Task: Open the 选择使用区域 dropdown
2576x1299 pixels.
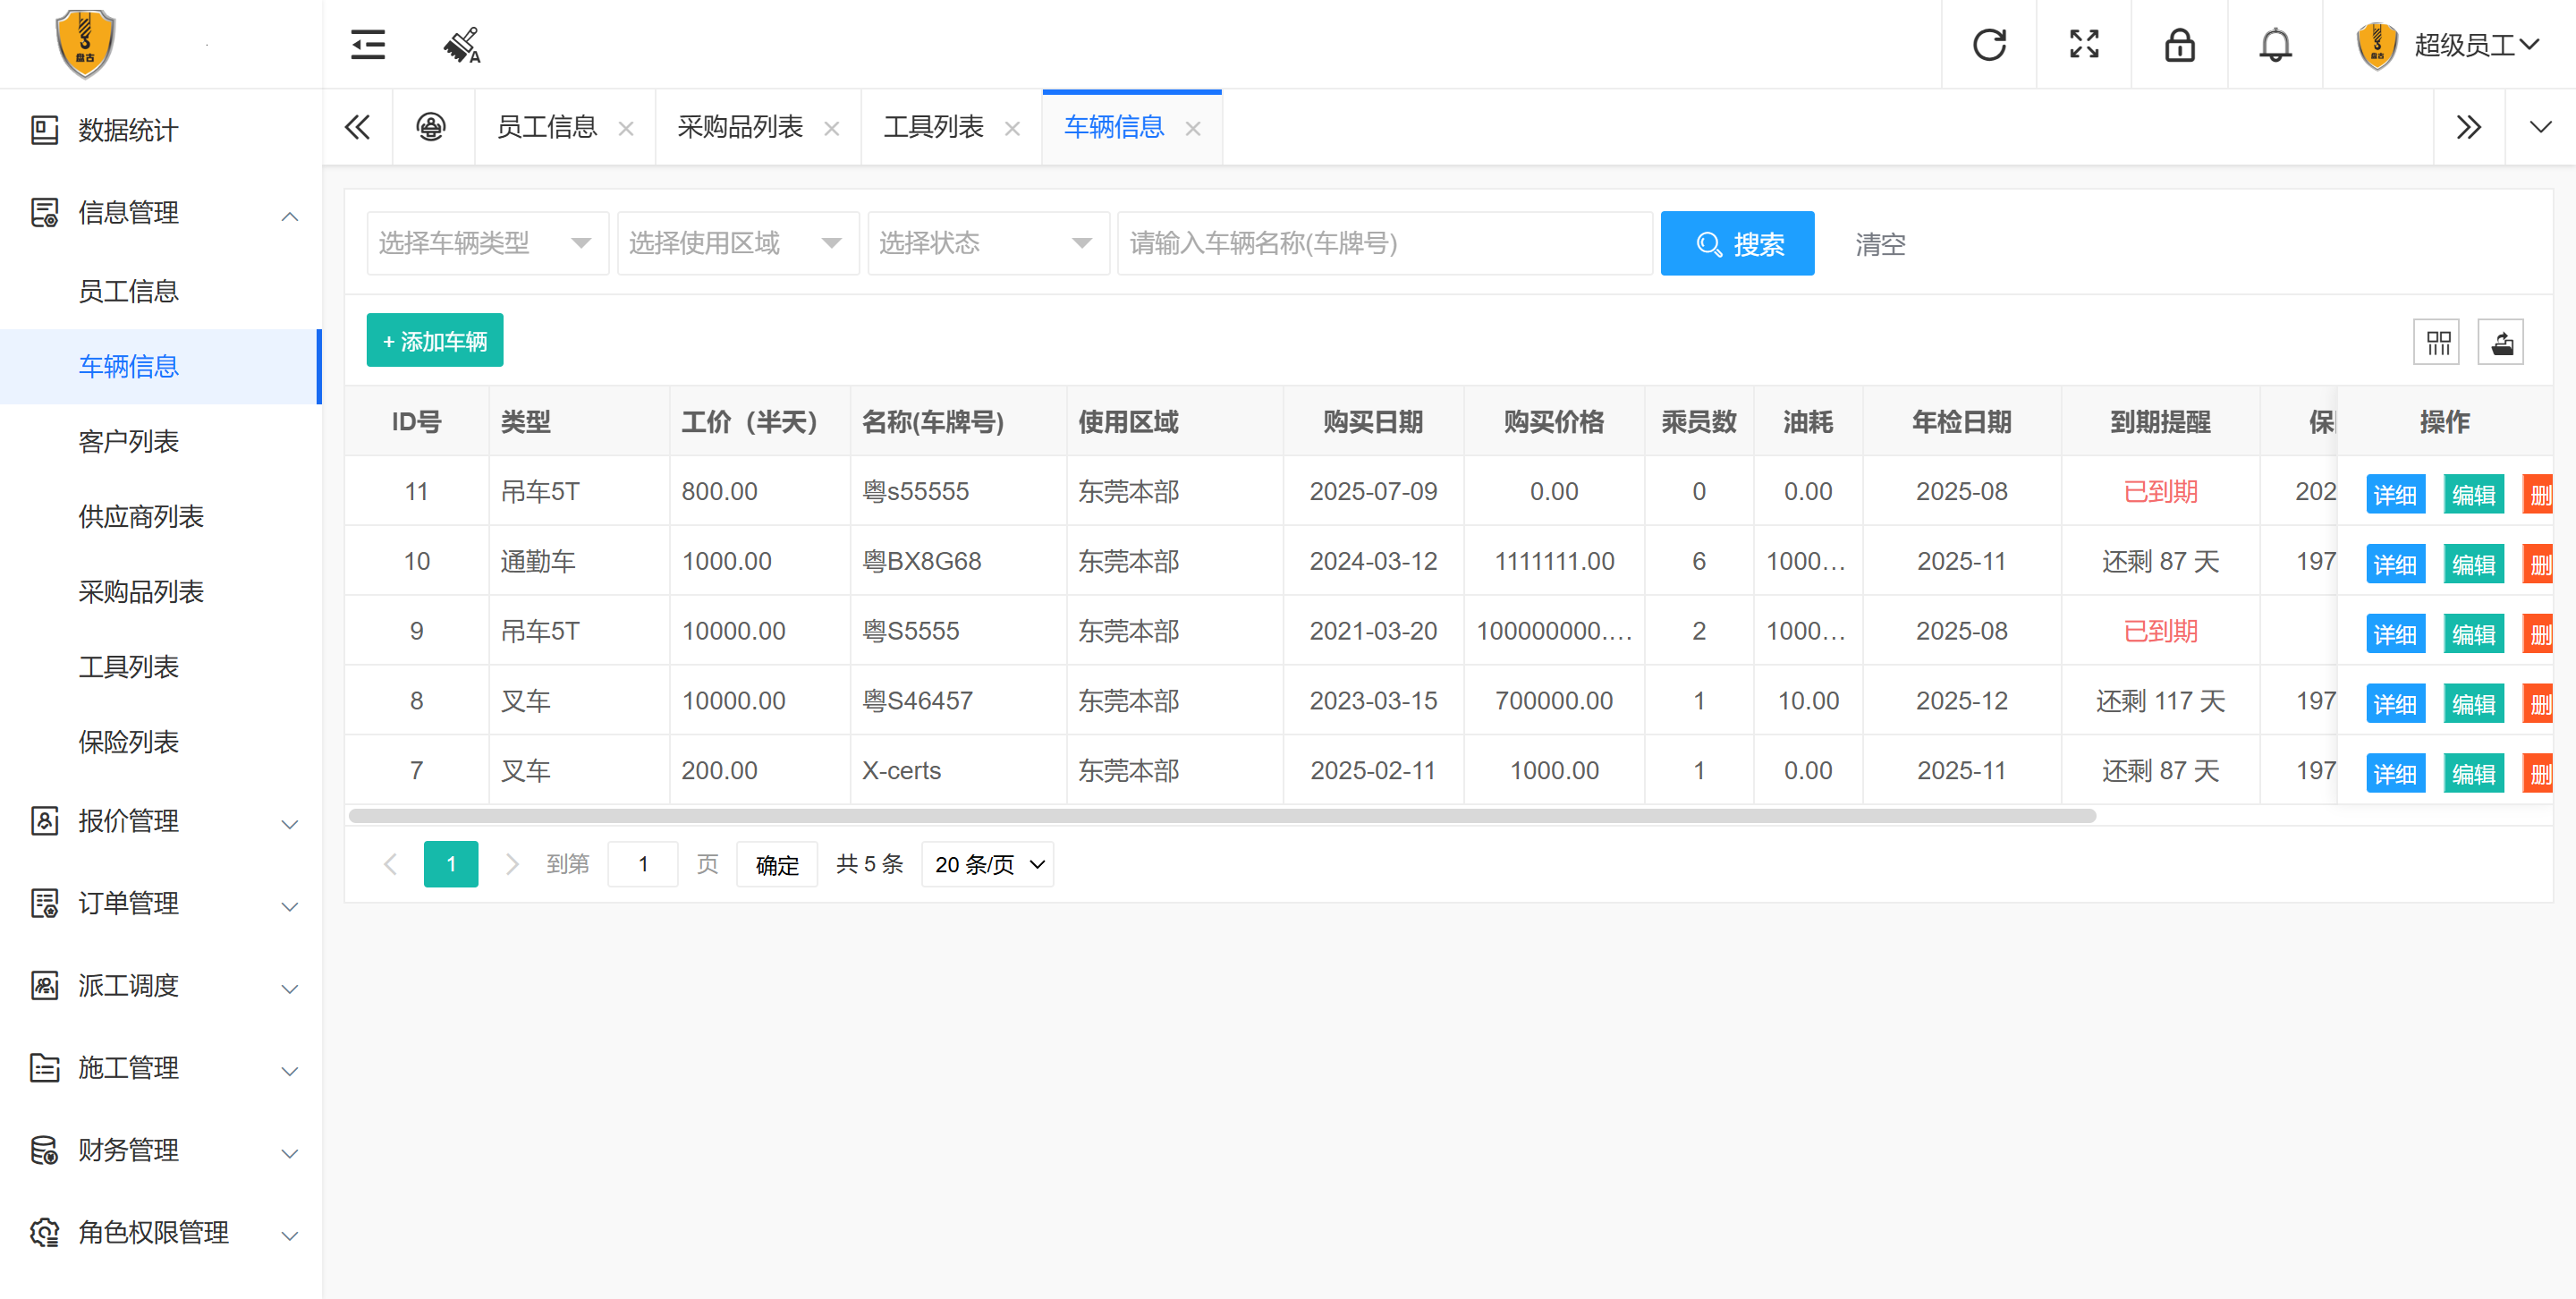Action: 737,243
